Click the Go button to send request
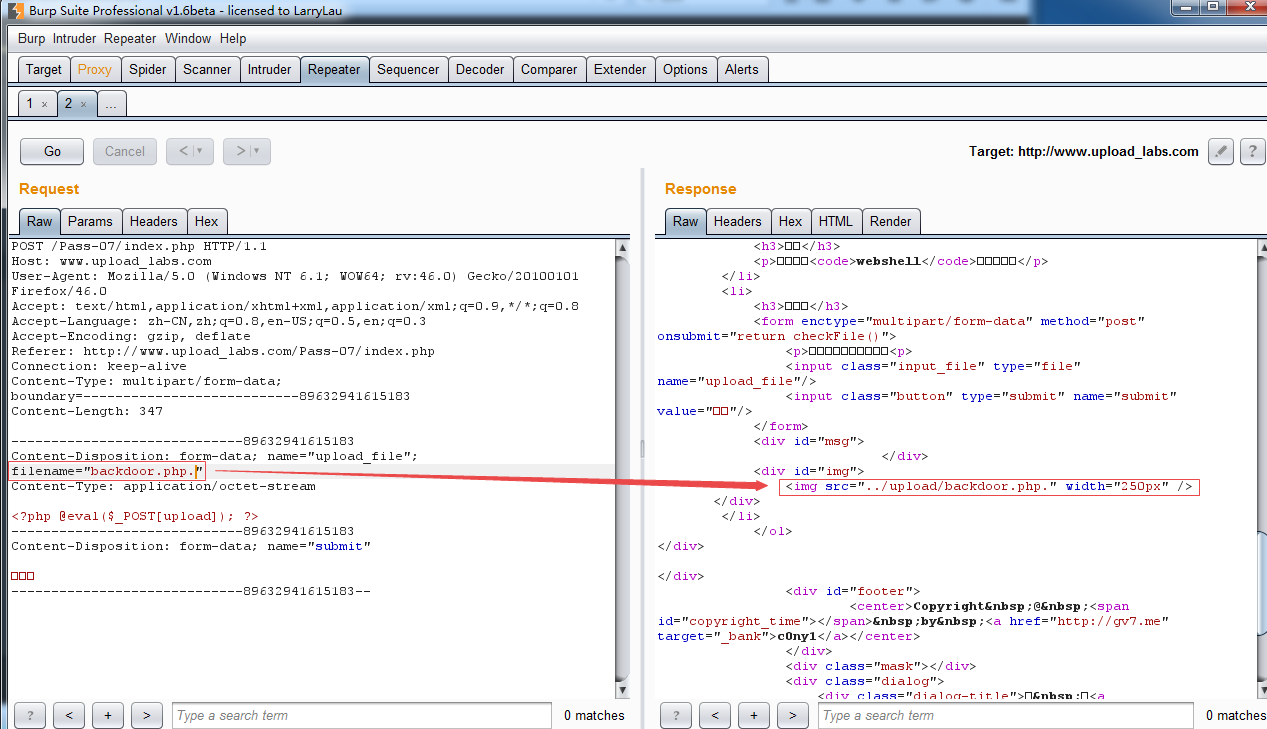Image resolution: width=1267 pixels, height=729 pixels. pyautogui.click(x=52, y=151)
